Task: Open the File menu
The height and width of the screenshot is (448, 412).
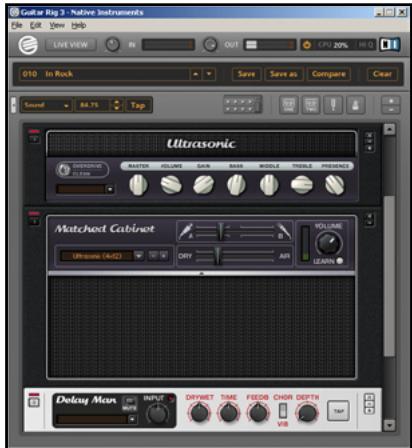Action: 17,25
